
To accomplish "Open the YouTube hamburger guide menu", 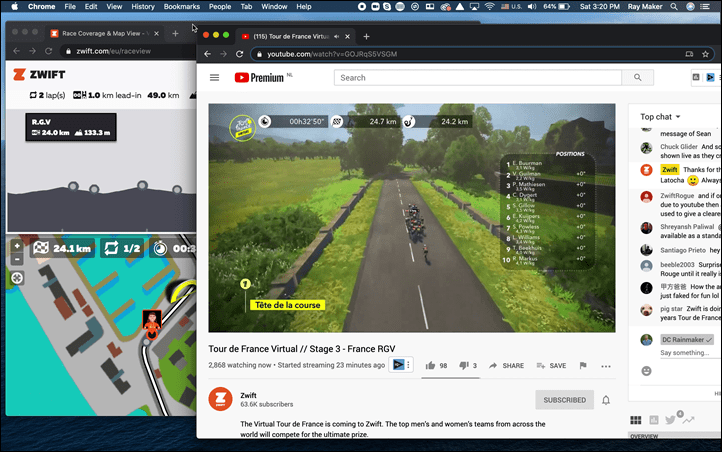I will tap(215, 77).
